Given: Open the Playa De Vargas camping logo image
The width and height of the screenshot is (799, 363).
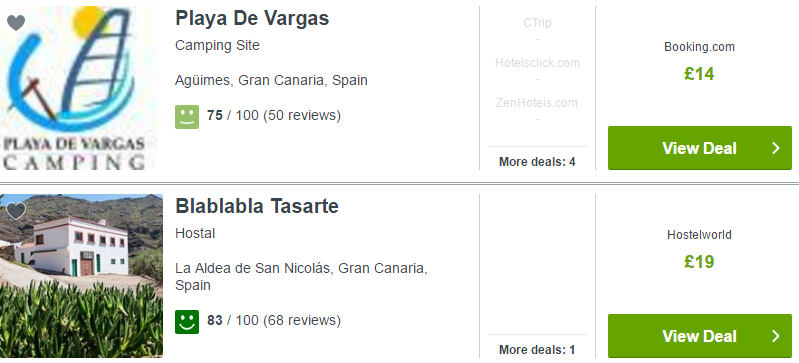Looking at the screenshot, I should [76, 88].
